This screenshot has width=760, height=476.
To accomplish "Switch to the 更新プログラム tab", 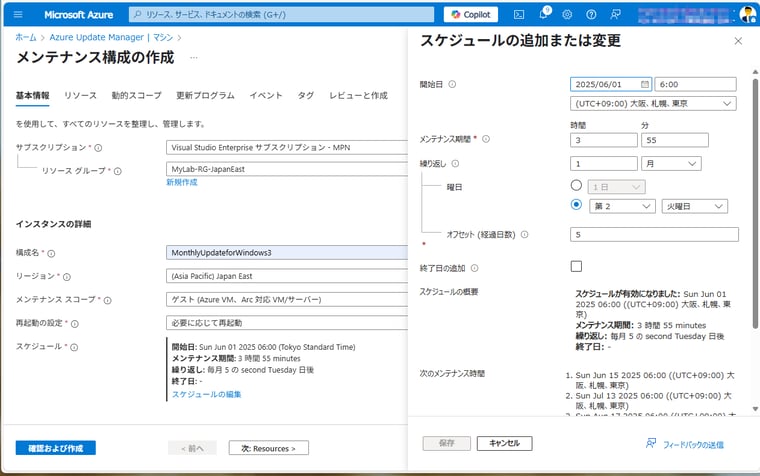I will [x=205, y=95].
